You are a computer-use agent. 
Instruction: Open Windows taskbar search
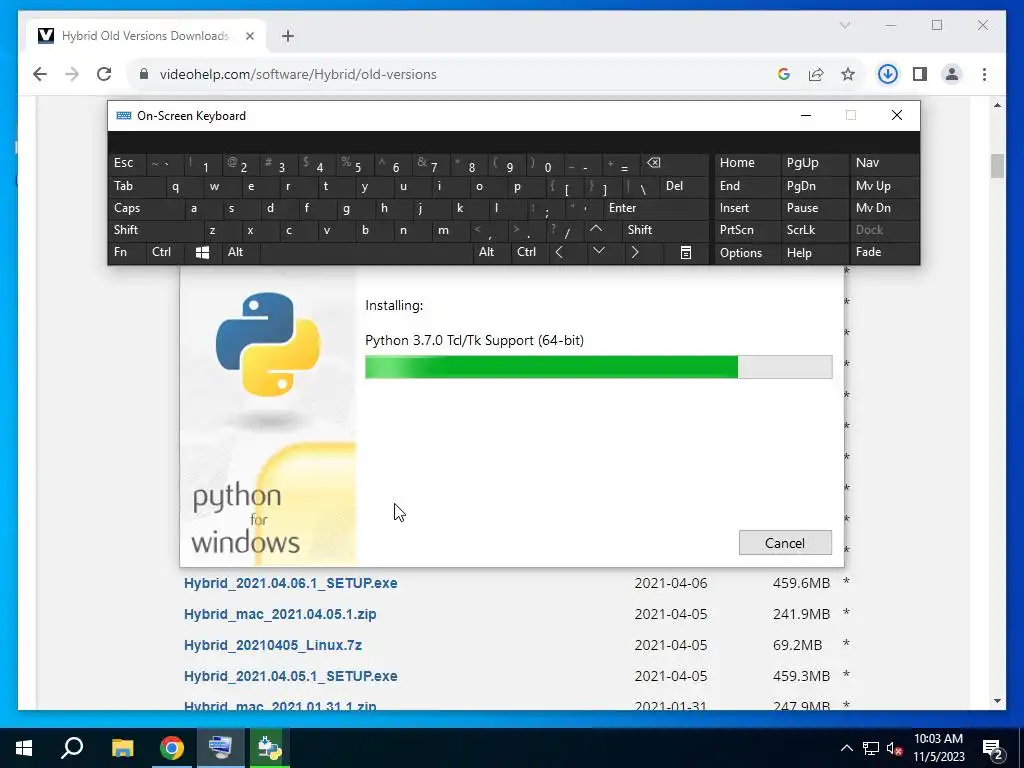coord(72,748)
